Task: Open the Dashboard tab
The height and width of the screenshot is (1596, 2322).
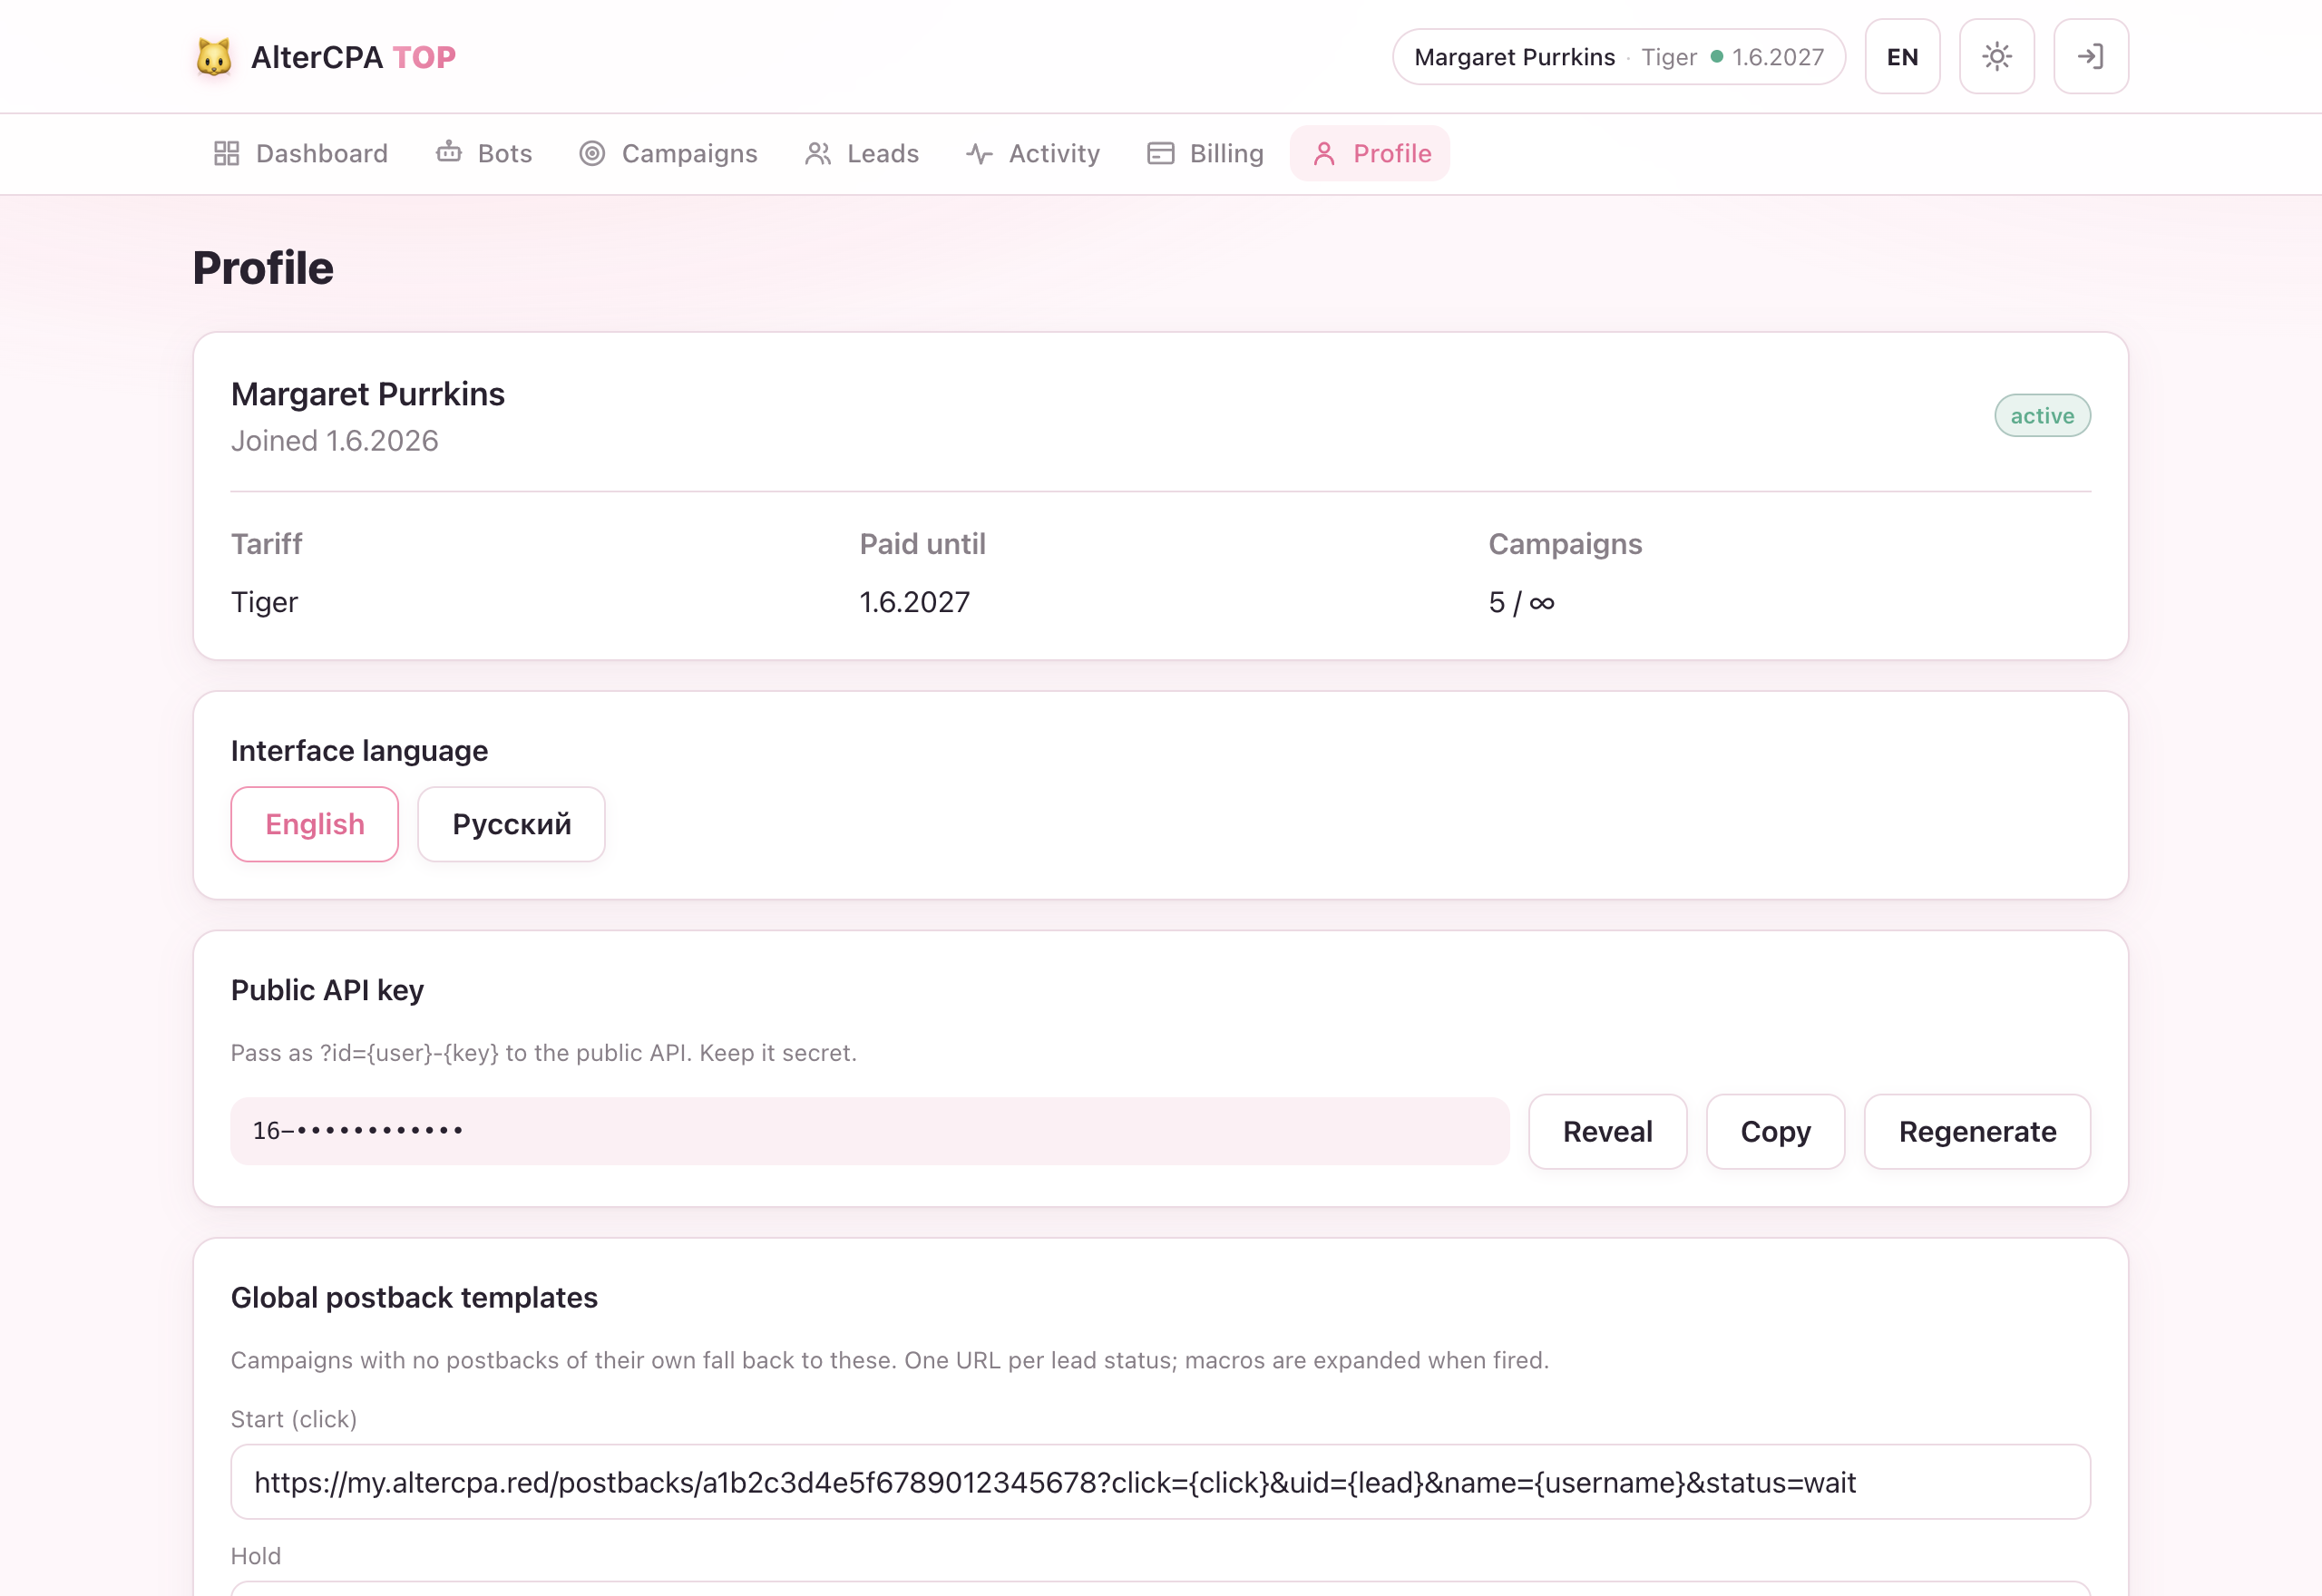Action: point(301,153)
